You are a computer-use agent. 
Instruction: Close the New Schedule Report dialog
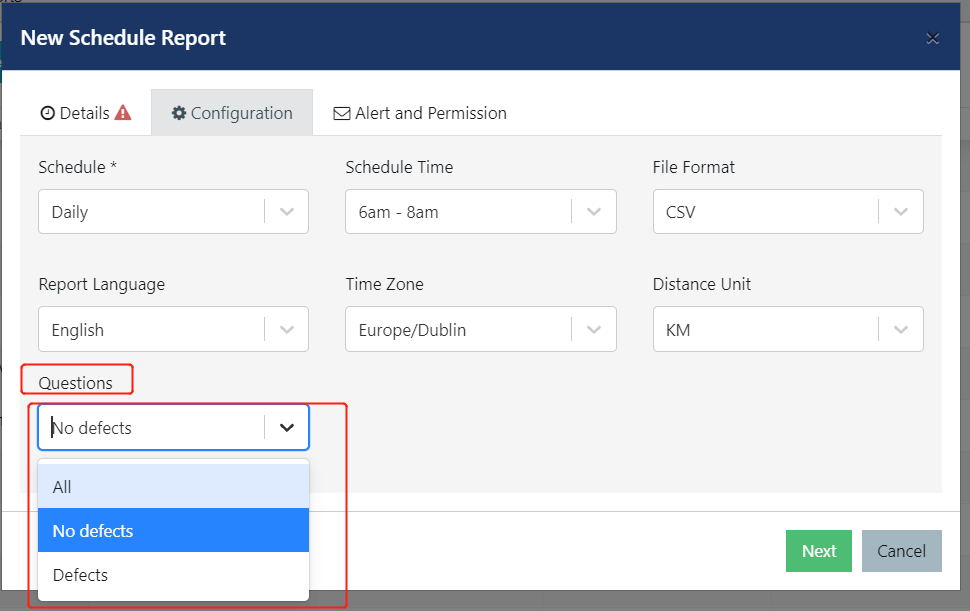pos(932,38)
